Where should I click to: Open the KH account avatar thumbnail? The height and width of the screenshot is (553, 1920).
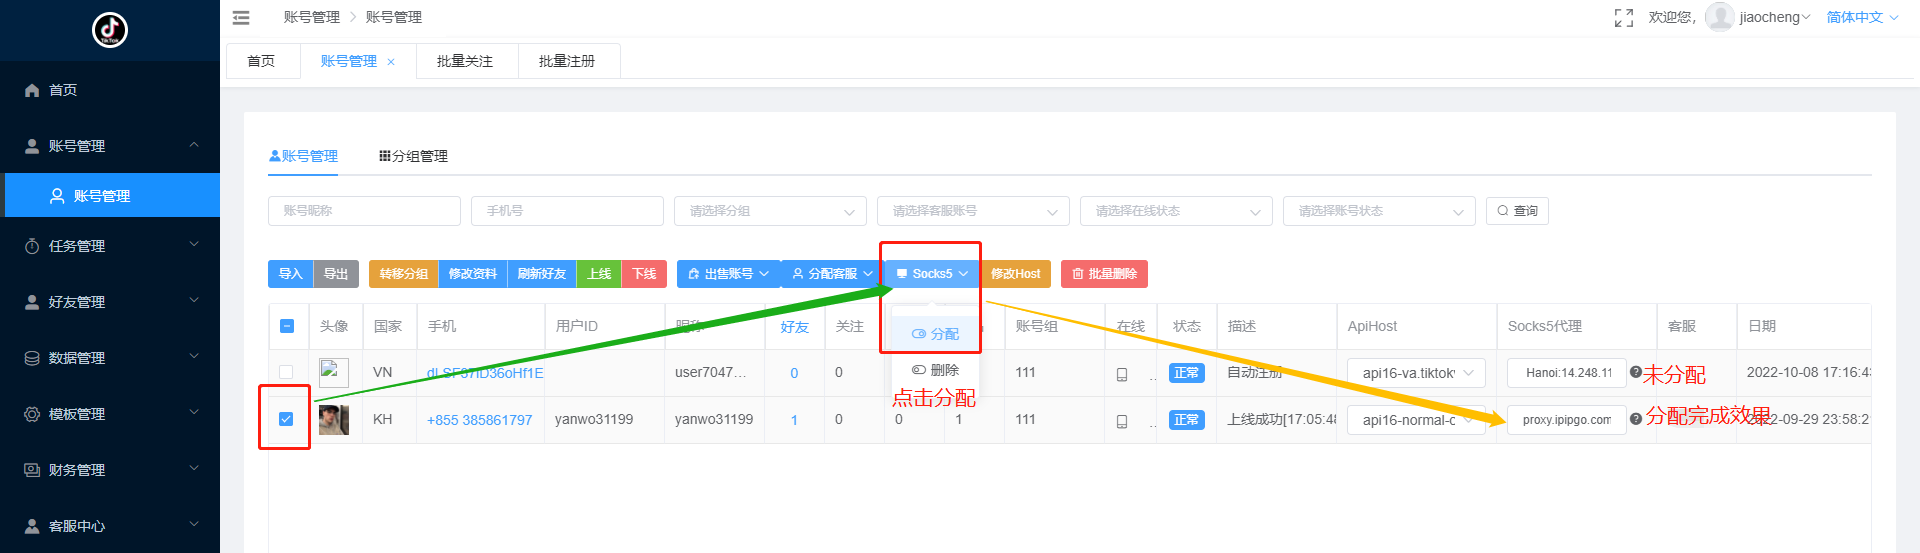[334, 420]
